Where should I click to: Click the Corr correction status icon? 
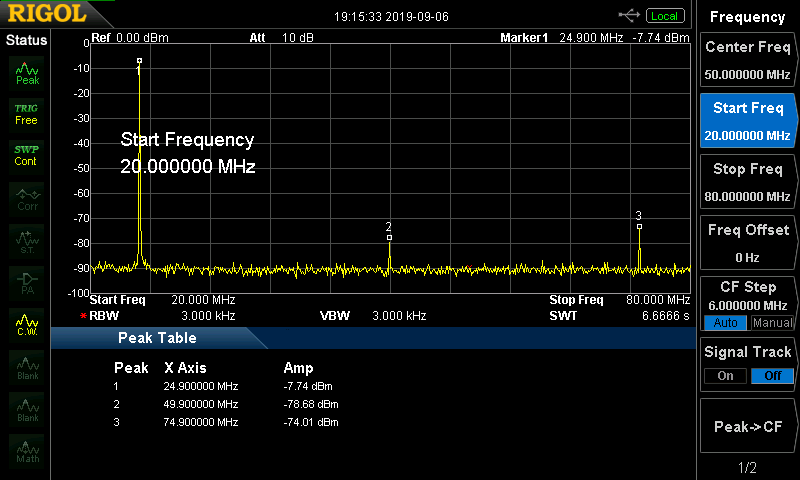(27, 198)
